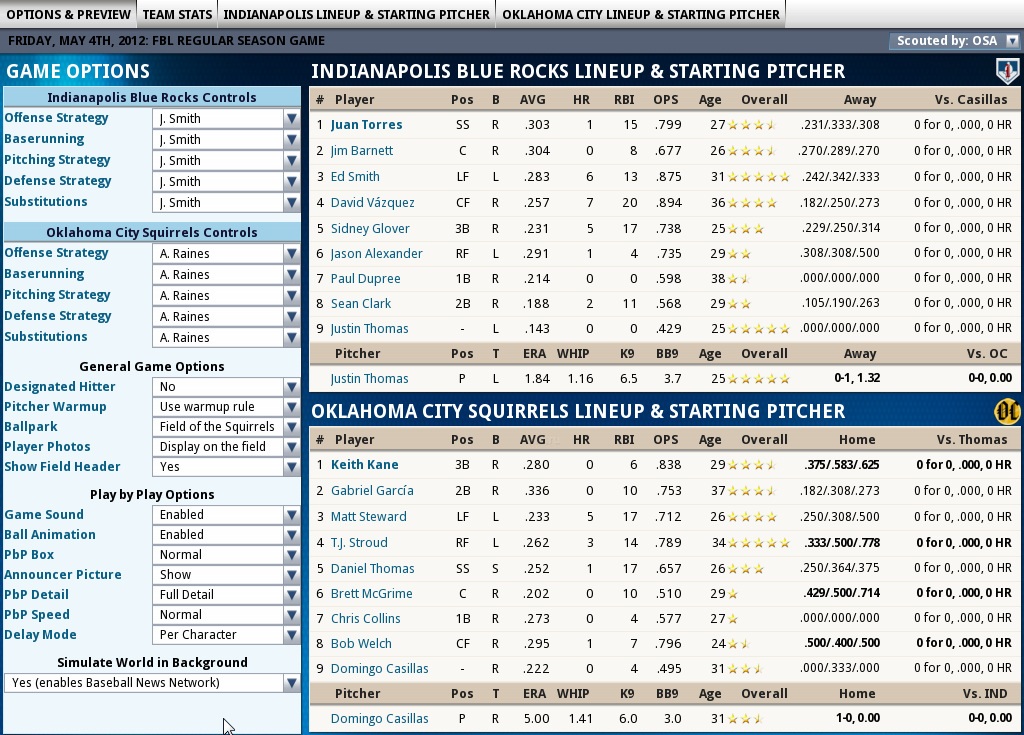
Task: Change the Game Sound setting
Action: [x=226, y=515]
